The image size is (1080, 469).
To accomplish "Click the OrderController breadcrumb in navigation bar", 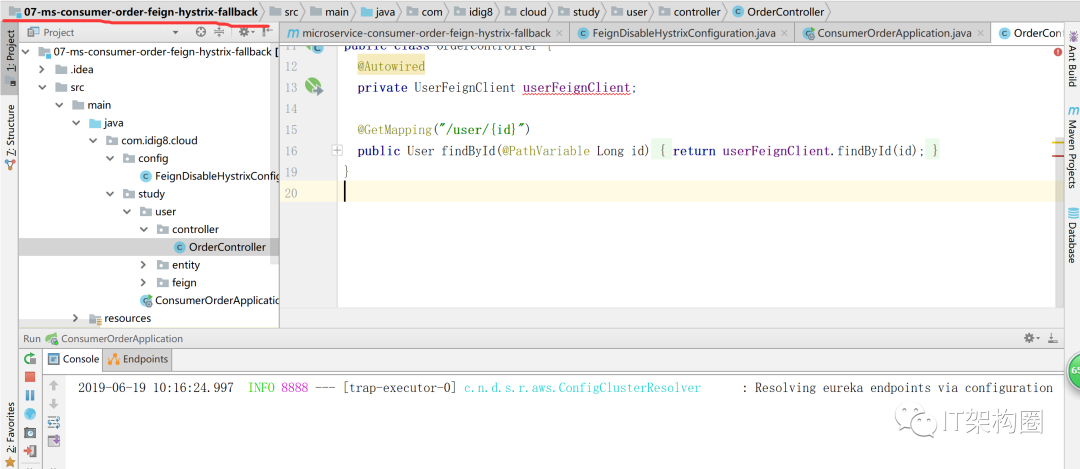I will click(x=778, y=12).
